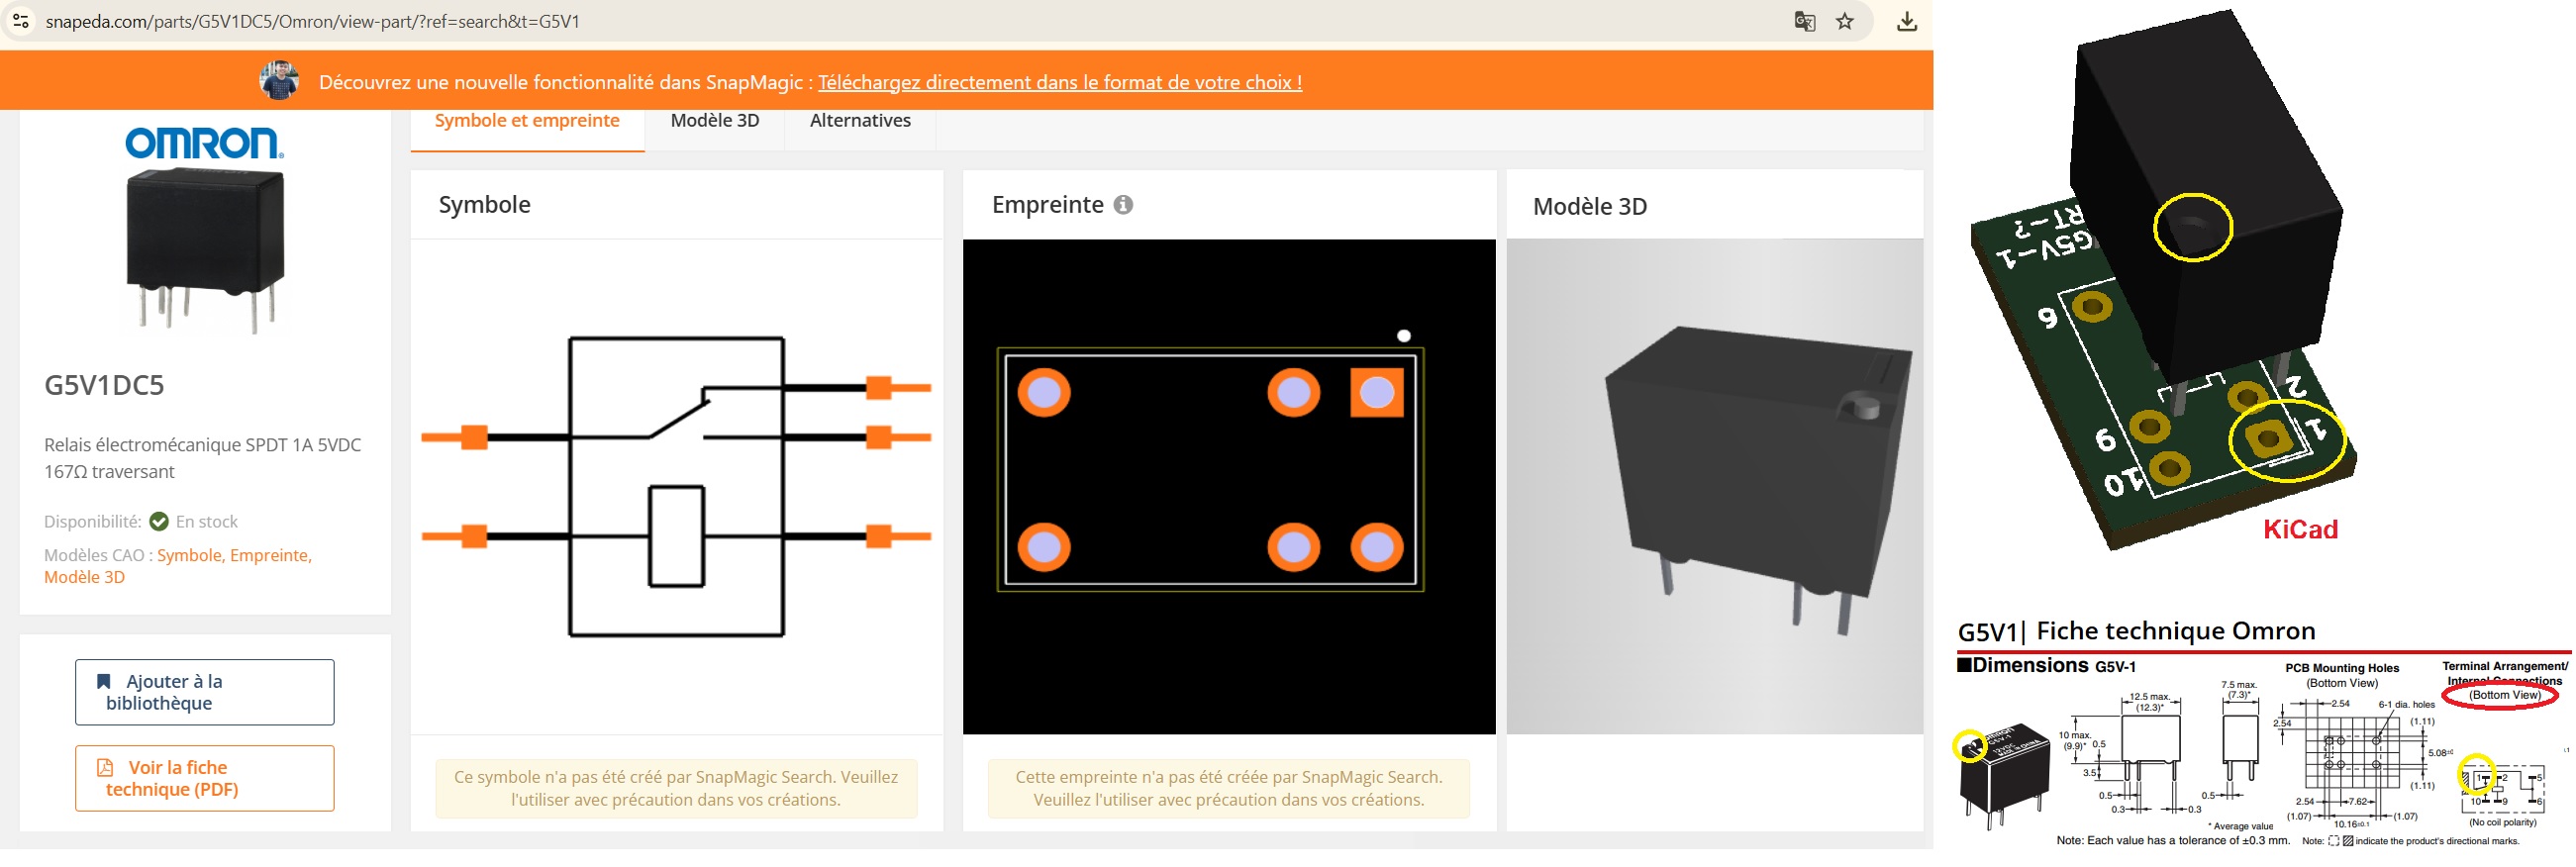Click the Modèle 3D panel heading
2576x867 pixels.
click(x=1590, y=207)
